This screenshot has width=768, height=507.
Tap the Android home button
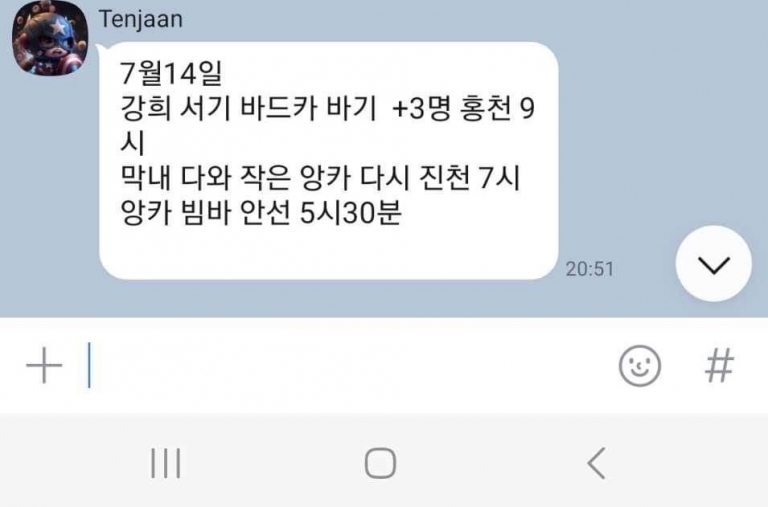click(x=381, y=463)
